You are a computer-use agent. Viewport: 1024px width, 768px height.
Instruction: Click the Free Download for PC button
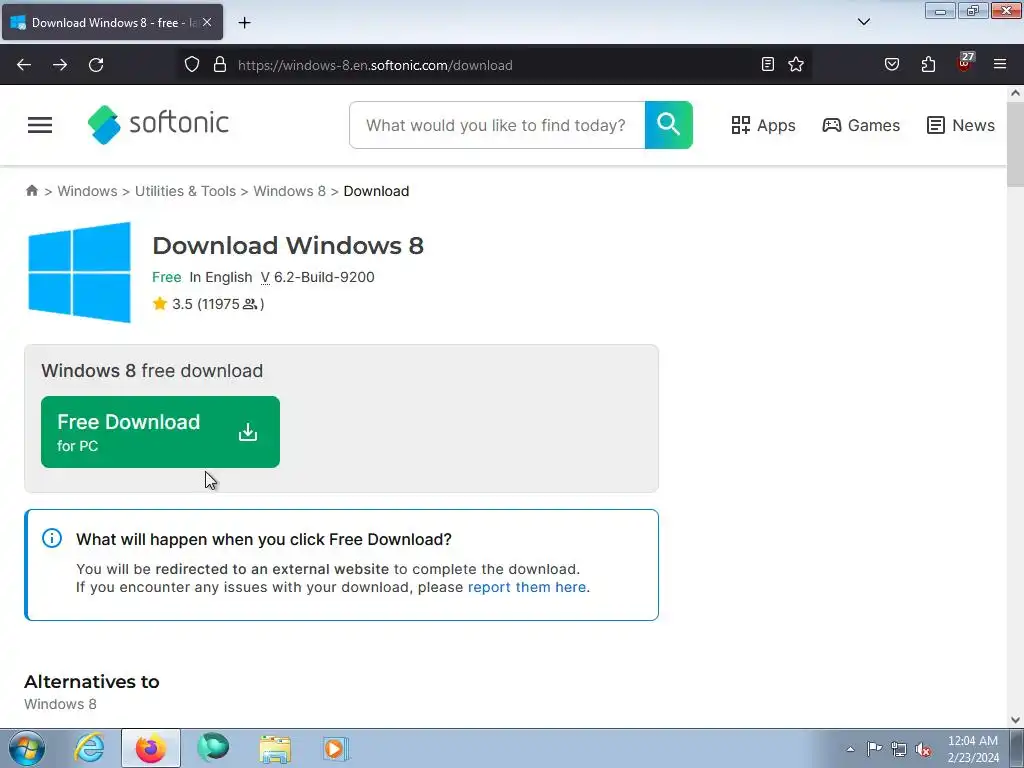click(x=160, y=432)
